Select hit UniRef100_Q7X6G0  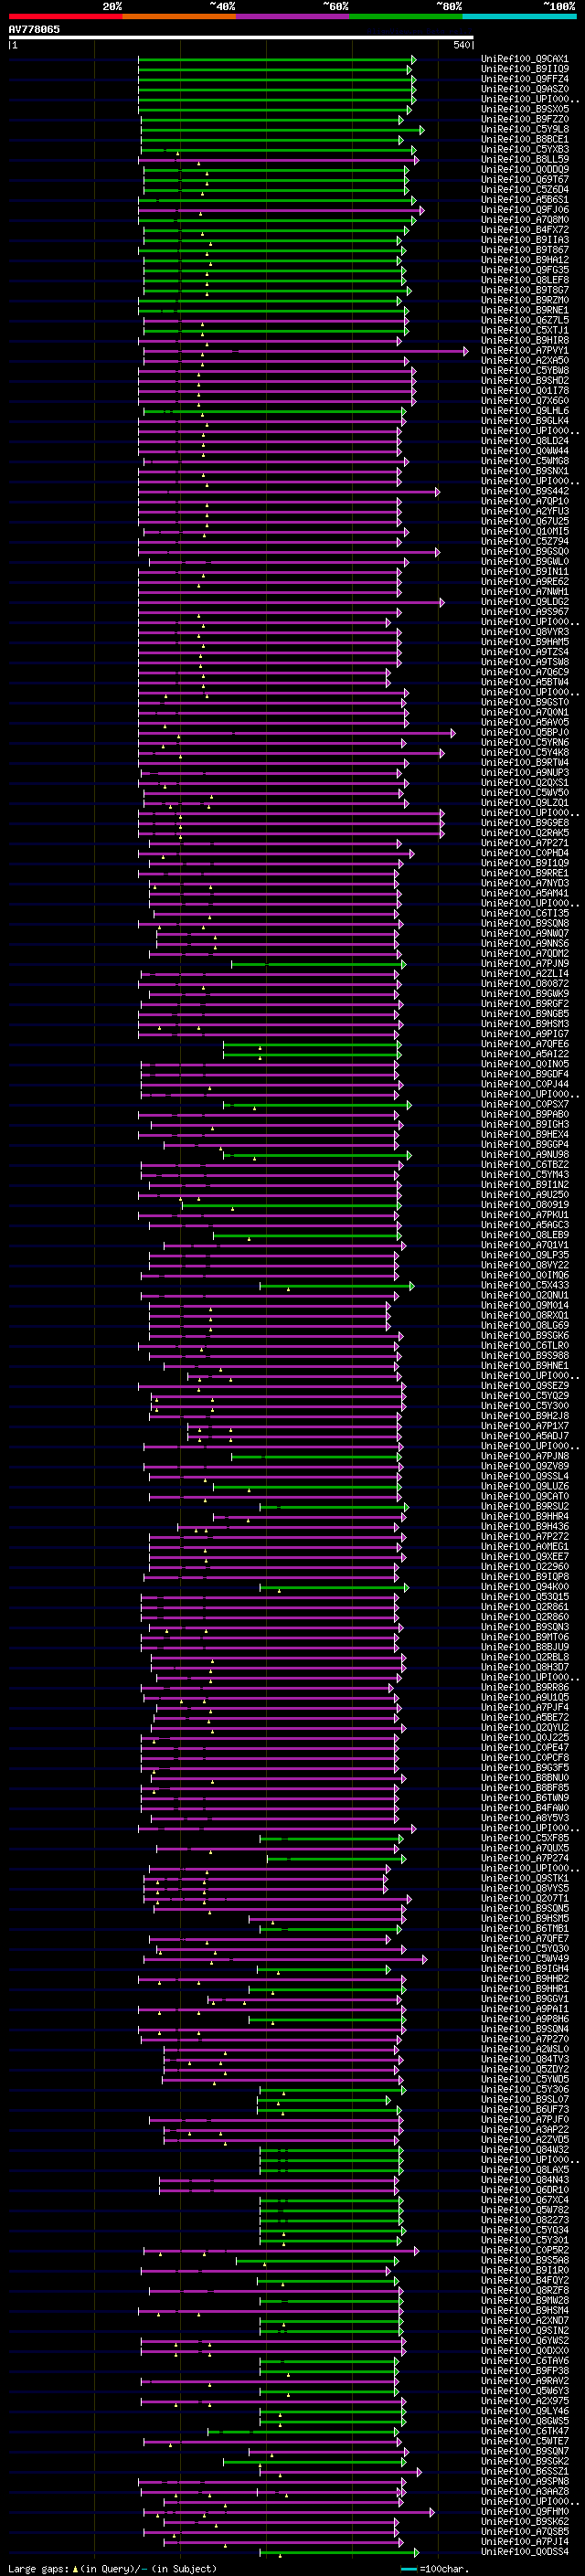coord(525,400)
